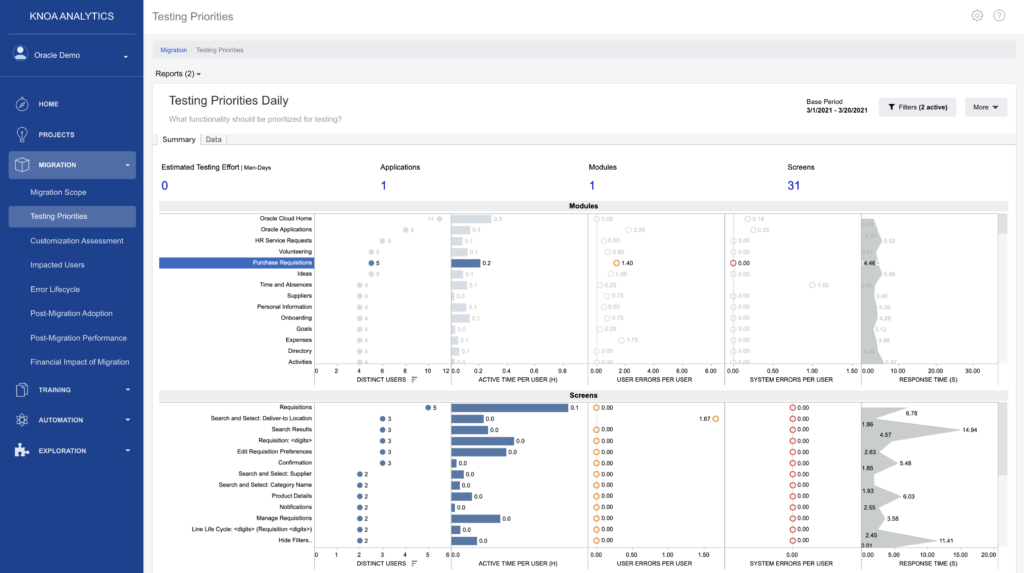
Task: Click the Home menu label
Action: pos(48,104)
